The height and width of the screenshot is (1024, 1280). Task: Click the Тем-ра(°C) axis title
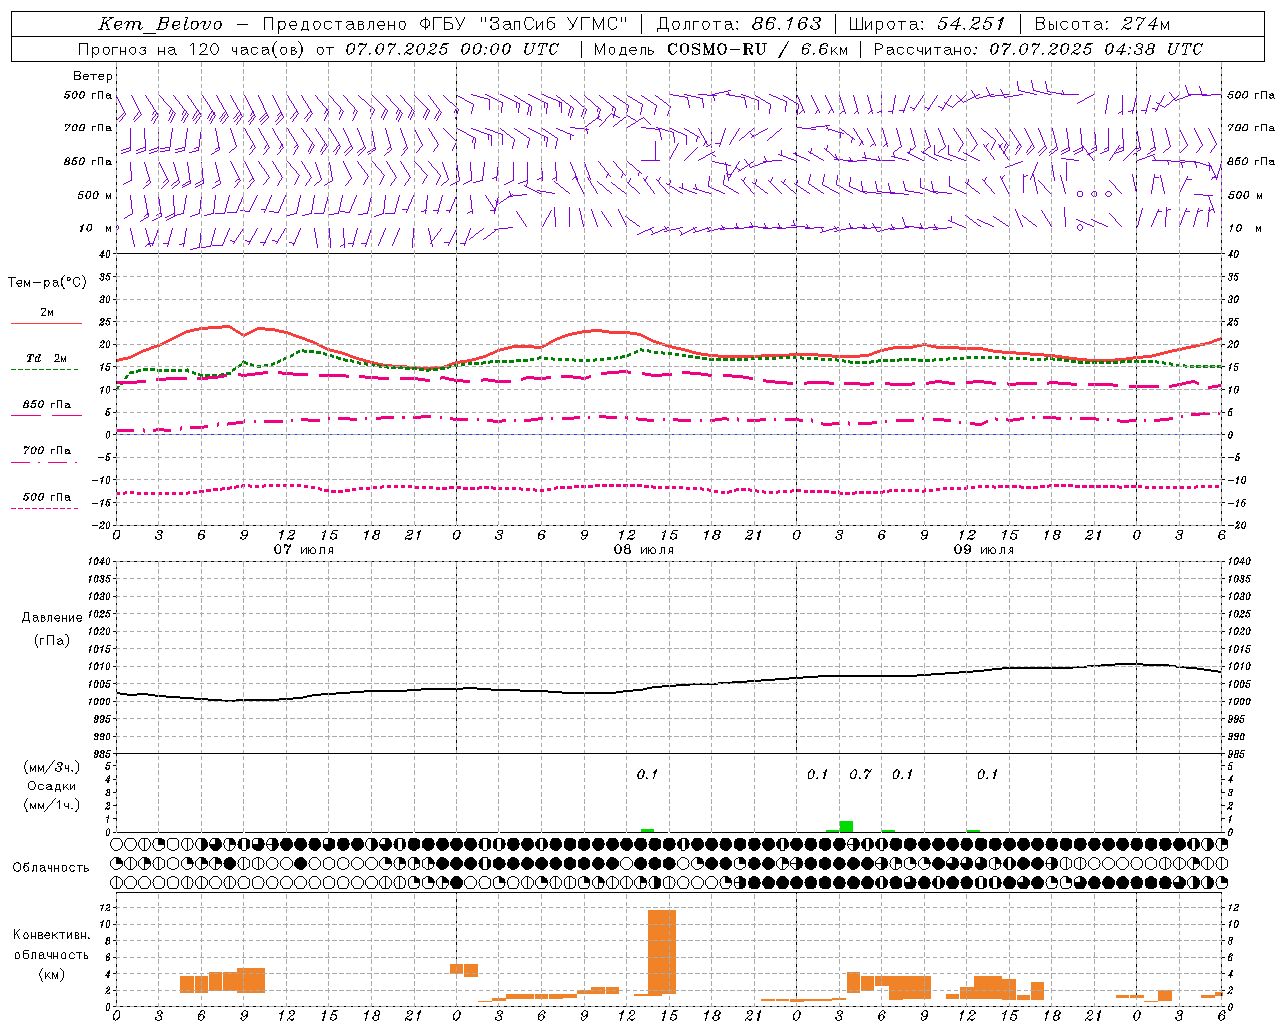click(x=47, y=283)
